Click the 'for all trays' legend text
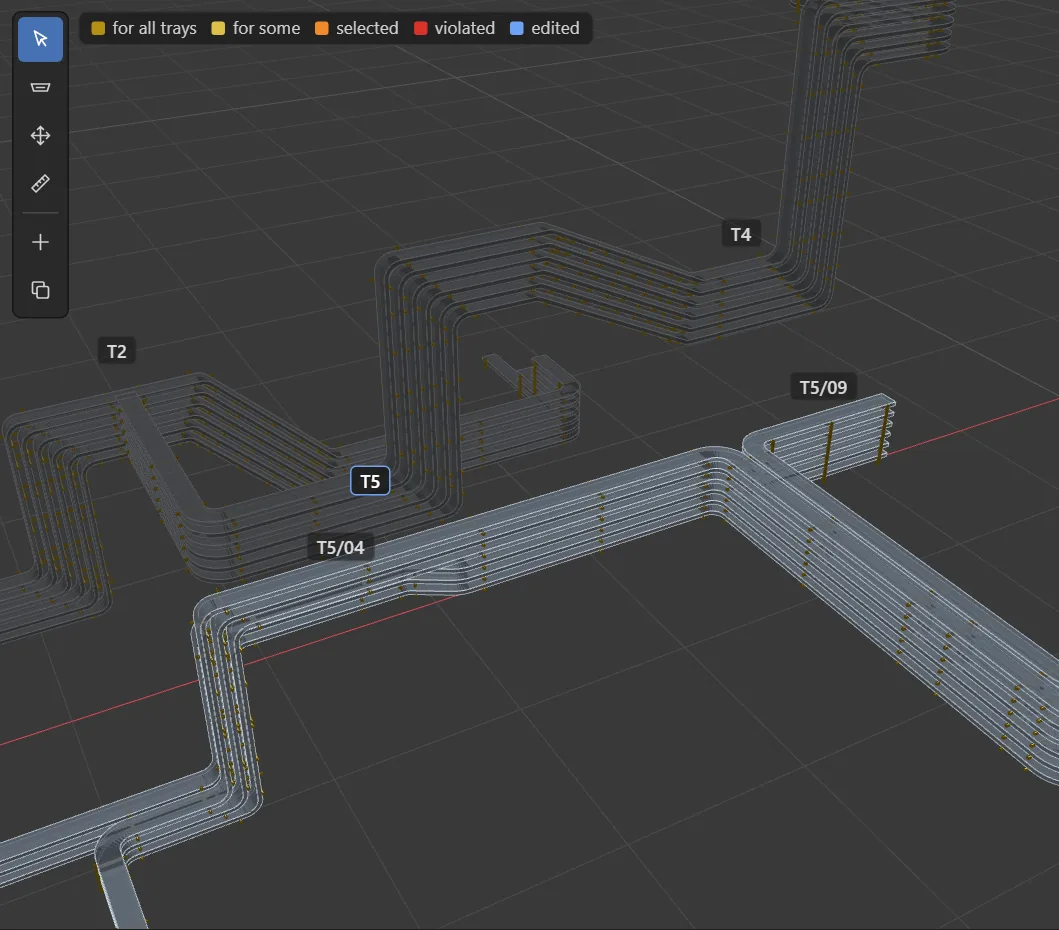The height and width of the screenshot is (930, 1059). (155, 28)
